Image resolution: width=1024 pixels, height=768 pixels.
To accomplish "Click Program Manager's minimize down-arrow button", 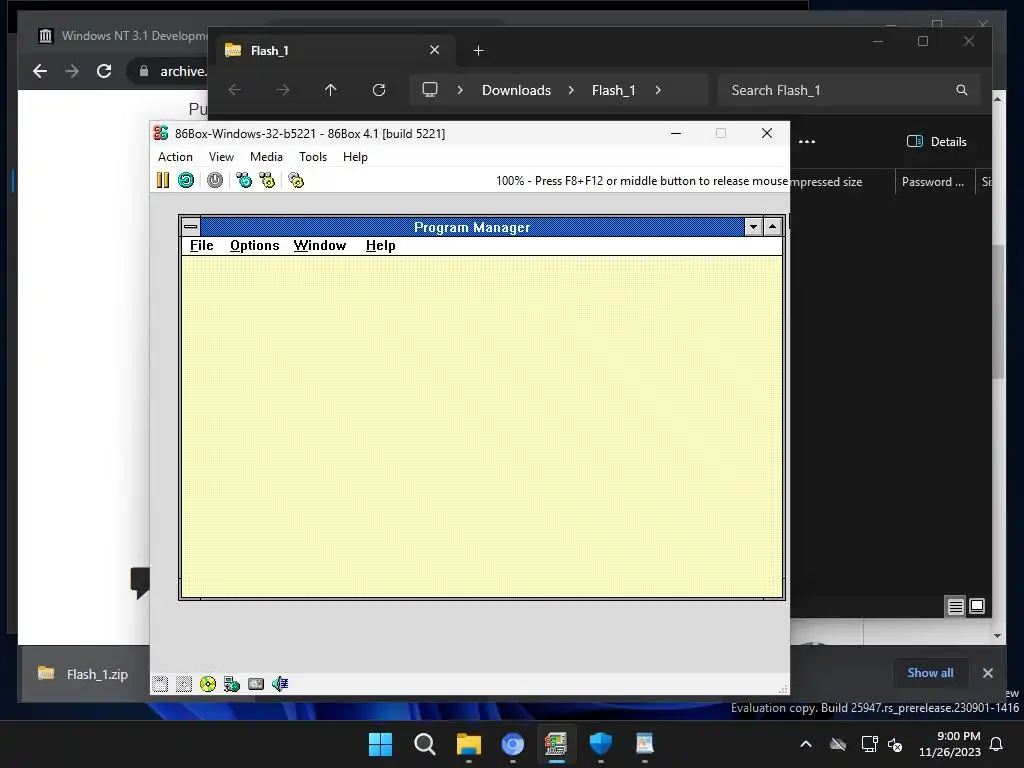I will coord(753,227).
